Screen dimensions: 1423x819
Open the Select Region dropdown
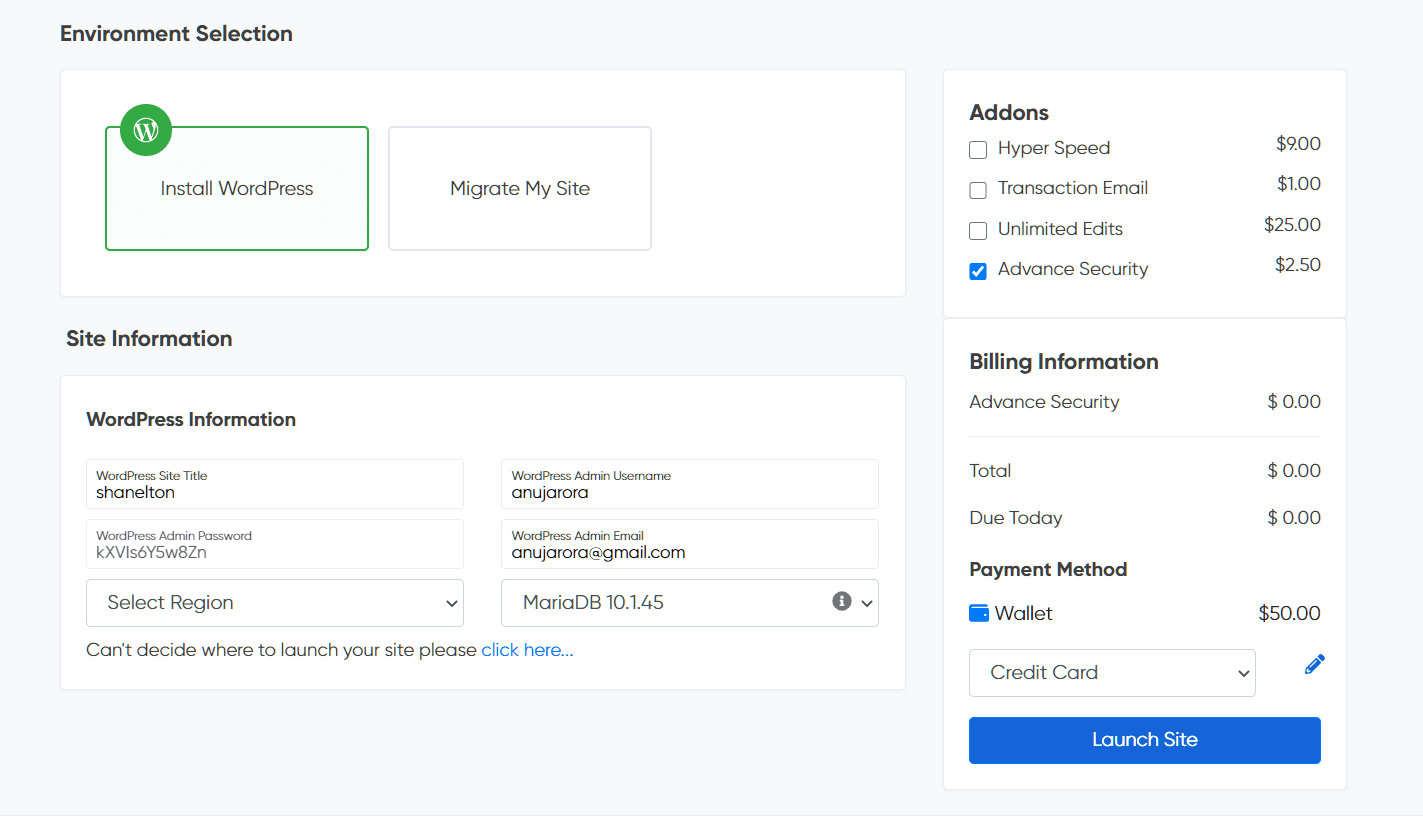pyautogui.click(x=274, y=603)
